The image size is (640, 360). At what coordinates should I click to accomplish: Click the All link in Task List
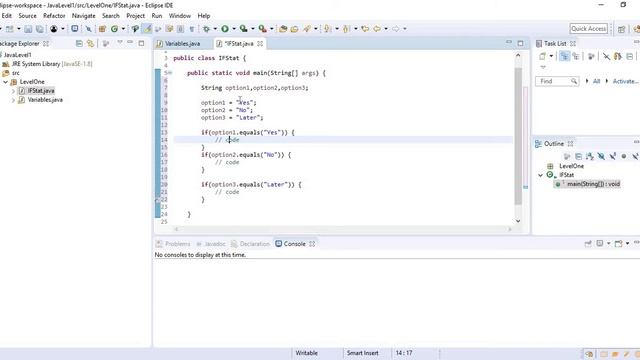pyautogui.click(x=596, y=81)
